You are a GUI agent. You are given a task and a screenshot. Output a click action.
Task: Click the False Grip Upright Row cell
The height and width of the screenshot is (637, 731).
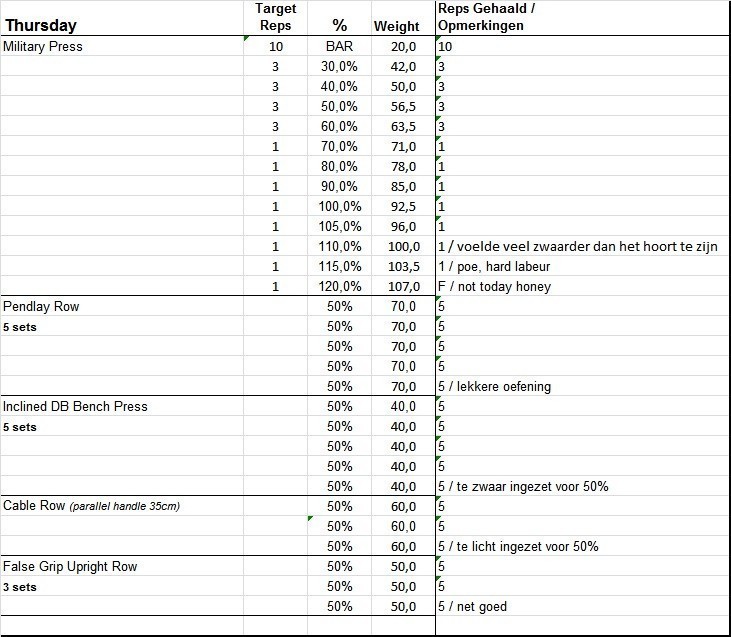[70, 566]
